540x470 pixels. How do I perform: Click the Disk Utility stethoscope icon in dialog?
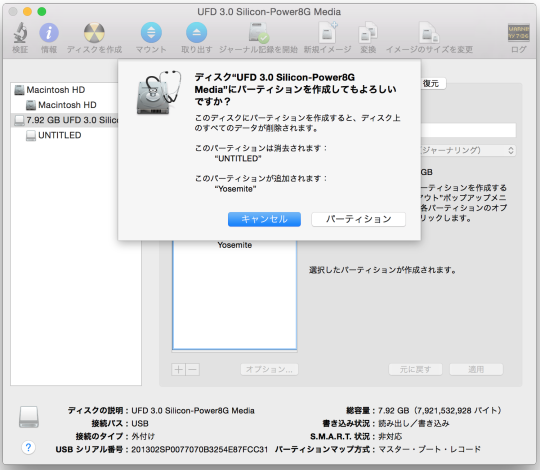pyautogui.click(x=158, y=92)
